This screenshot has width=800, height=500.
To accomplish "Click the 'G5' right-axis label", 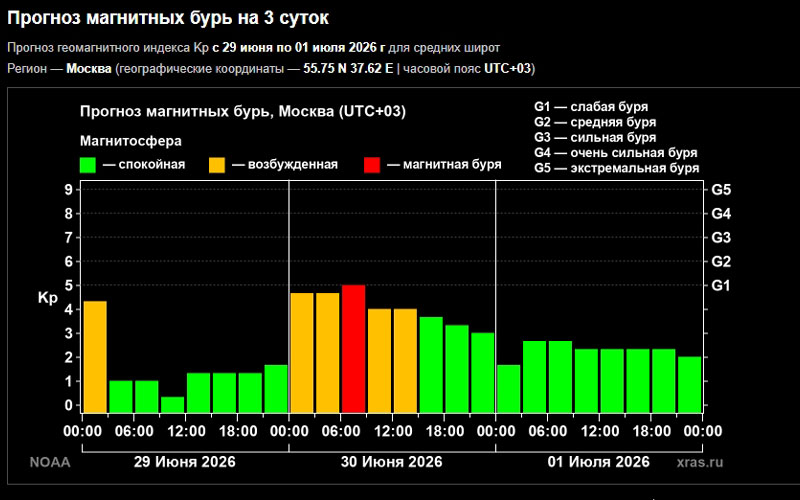I will [721, 190].
